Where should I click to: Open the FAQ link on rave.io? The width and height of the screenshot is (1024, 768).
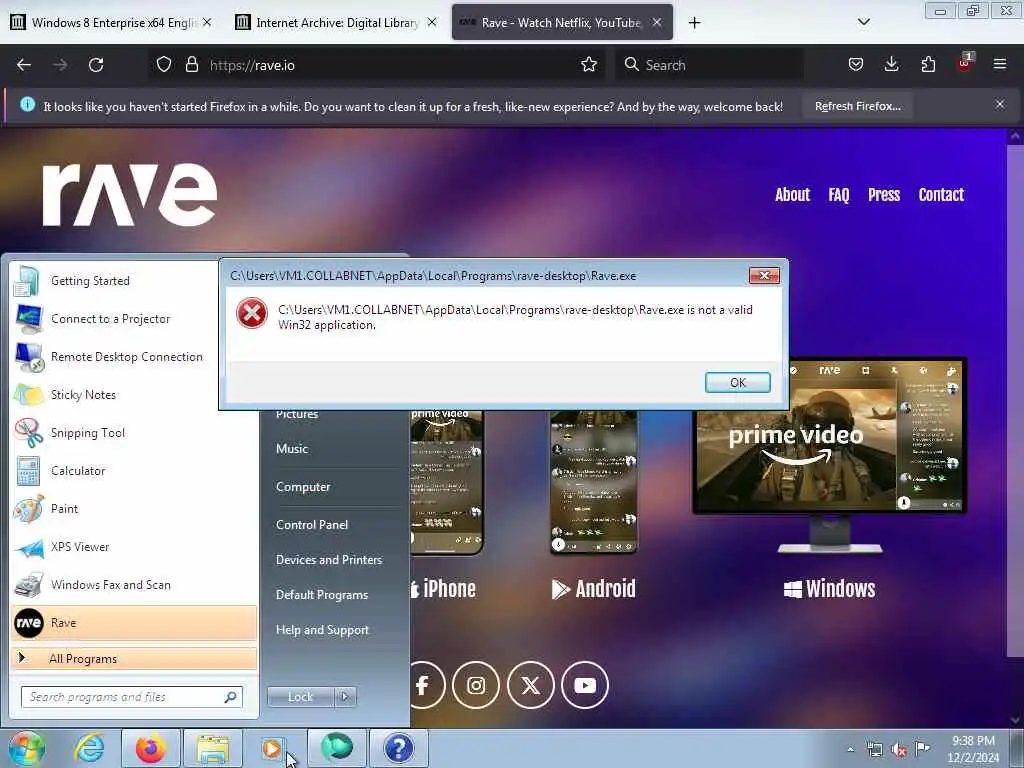(839, 195)
